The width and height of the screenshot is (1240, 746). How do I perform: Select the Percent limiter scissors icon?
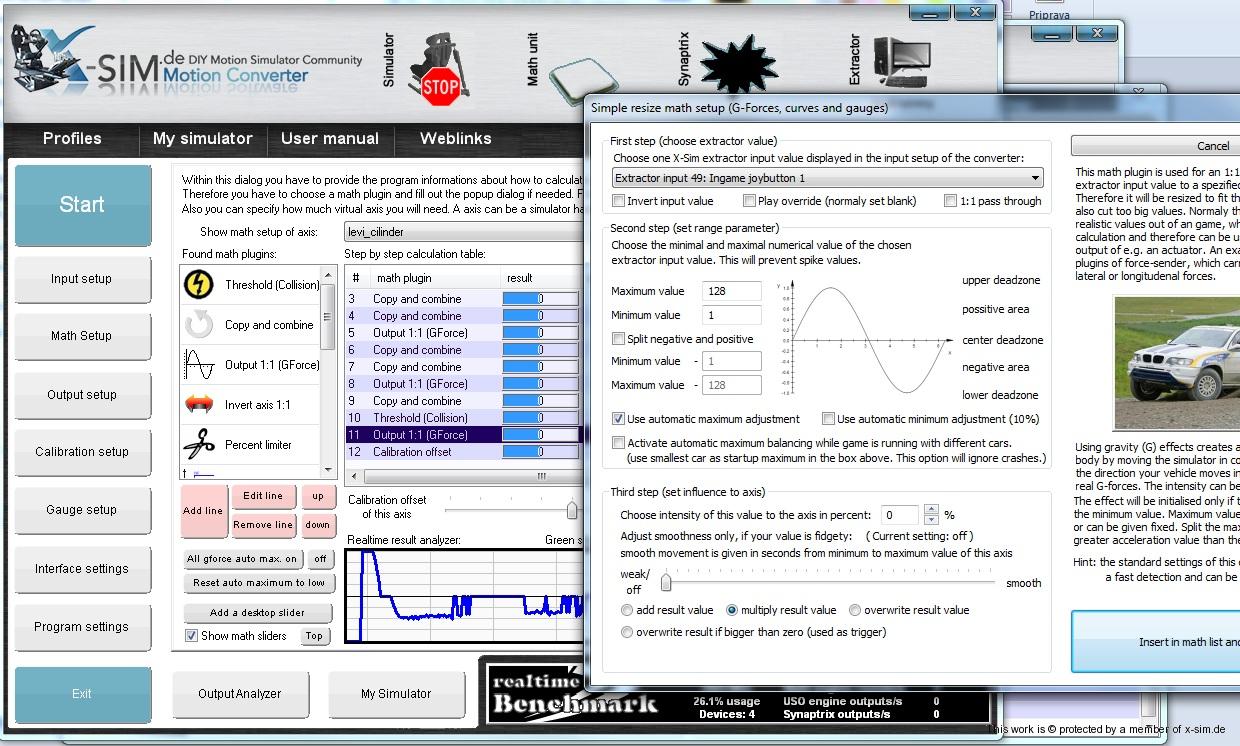199,445
